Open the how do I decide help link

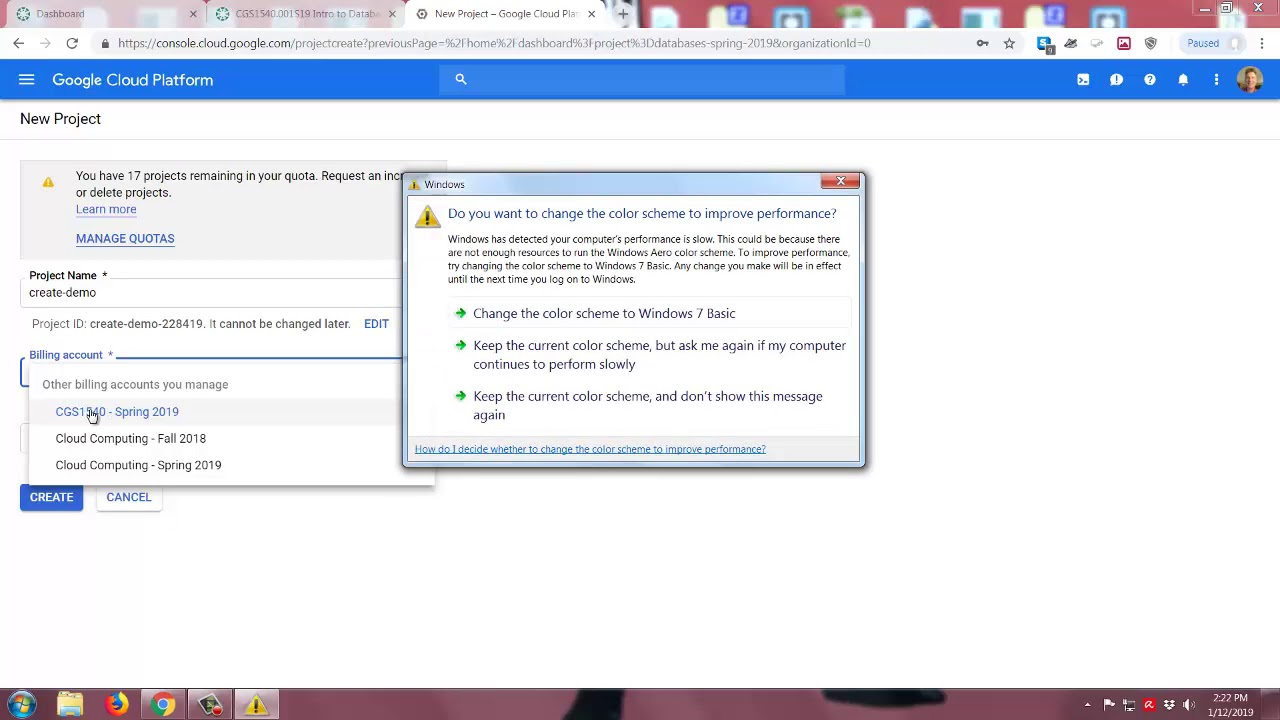590,449
